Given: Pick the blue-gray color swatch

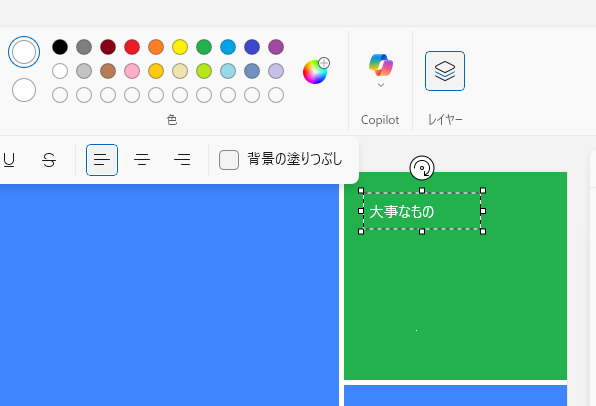Looking at the screenshot, I should pyautogui.click(x=252, y=71).
